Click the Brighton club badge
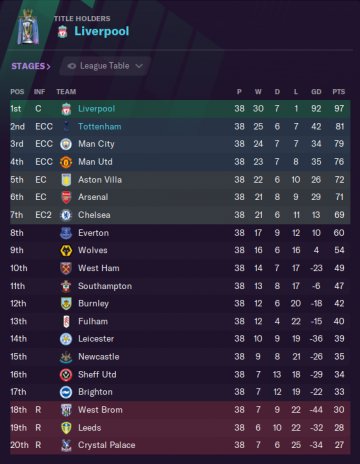This screenshot has height=464, width=360. (x=66, y=392)
